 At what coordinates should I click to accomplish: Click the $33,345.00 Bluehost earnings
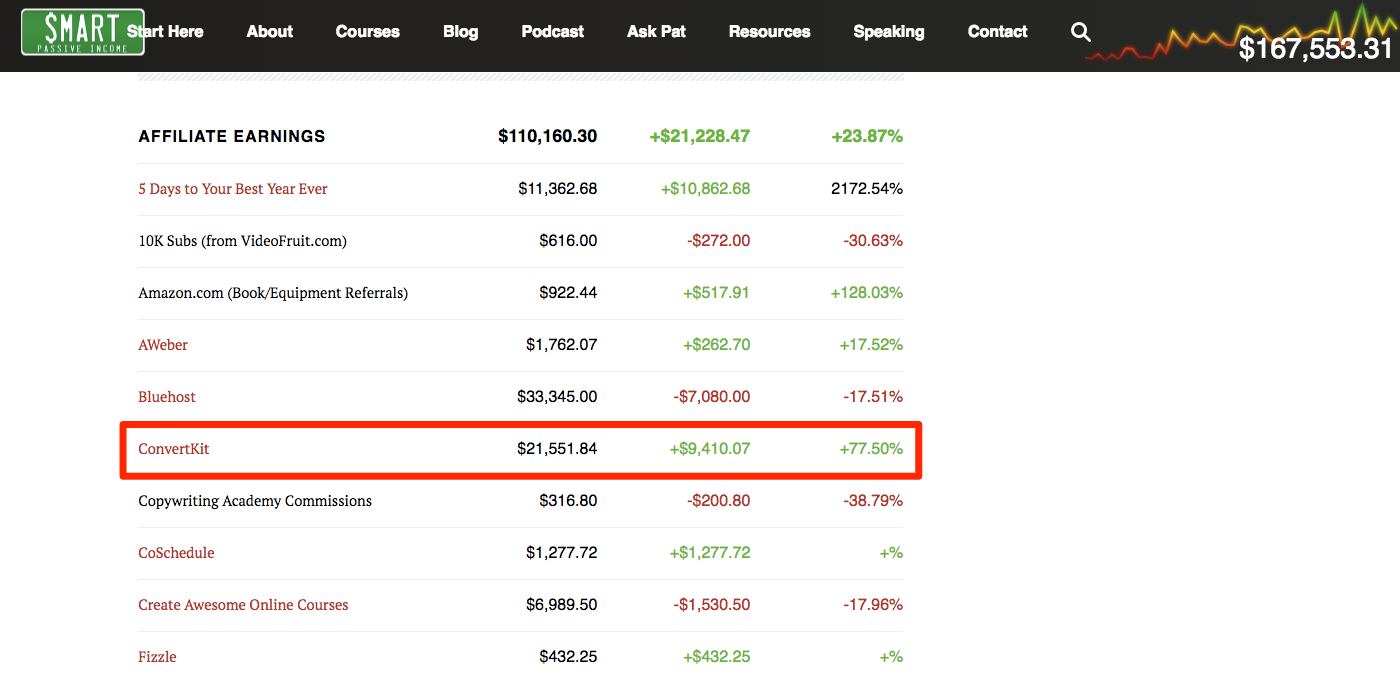(558, 397)
